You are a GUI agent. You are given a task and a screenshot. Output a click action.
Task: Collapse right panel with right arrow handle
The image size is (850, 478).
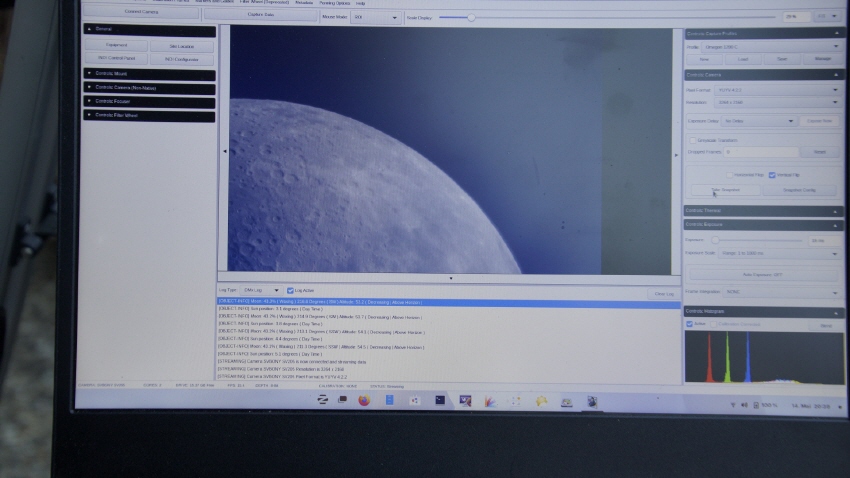676,155
